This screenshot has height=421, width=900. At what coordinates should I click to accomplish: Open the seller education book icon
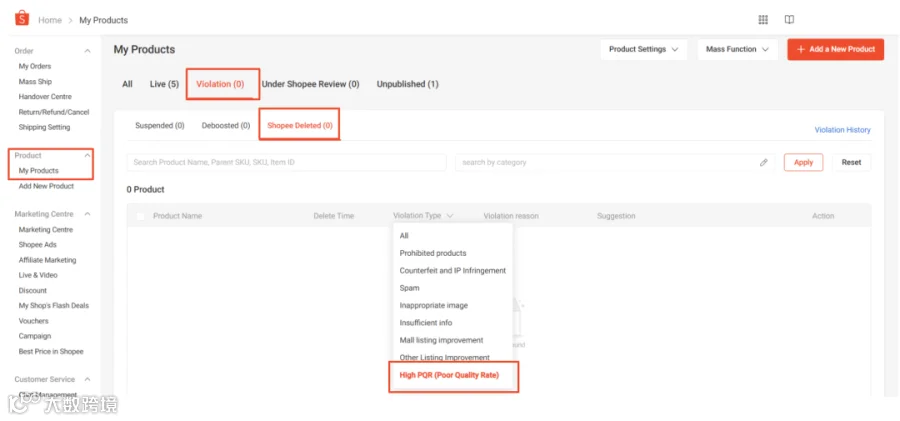click(x=789, y=20)
